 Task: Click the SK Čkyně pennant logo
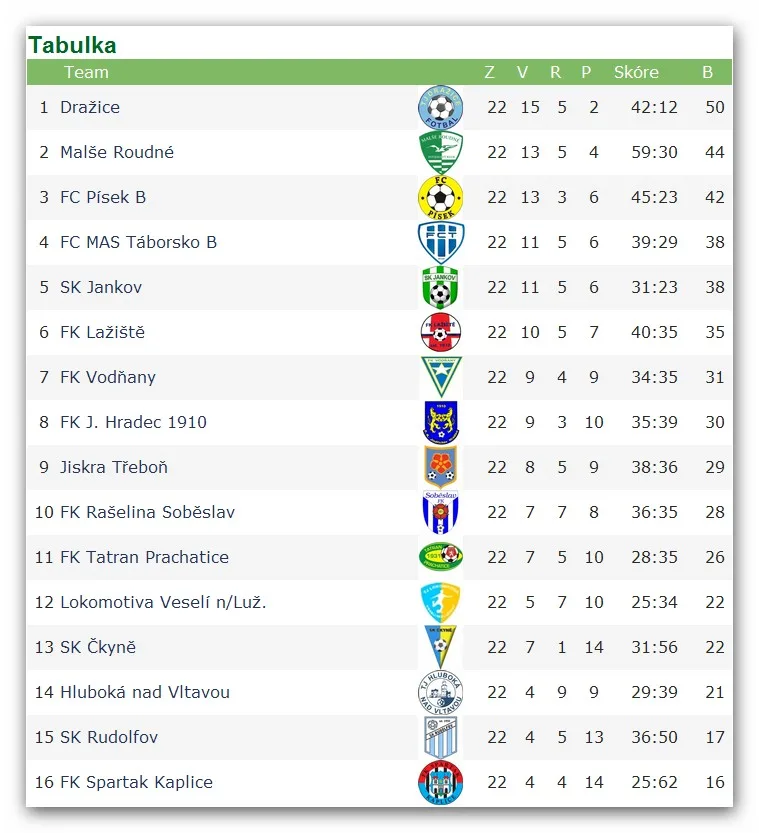tap(440, 647)
